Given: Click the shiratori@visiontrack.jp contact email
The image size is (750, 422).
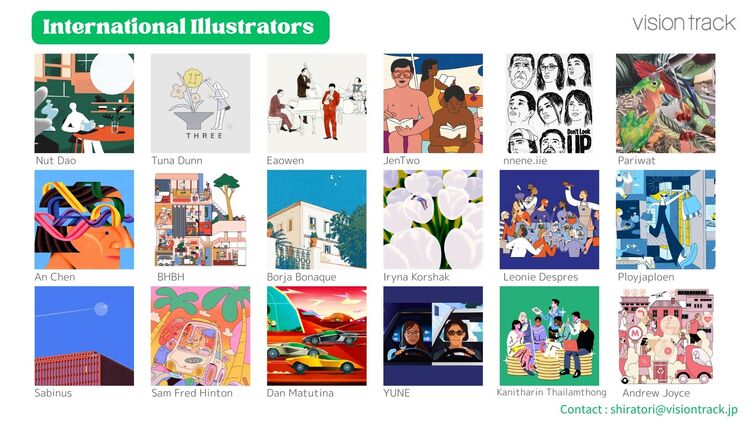Looking at the screenshot, I should click(674, 410).
